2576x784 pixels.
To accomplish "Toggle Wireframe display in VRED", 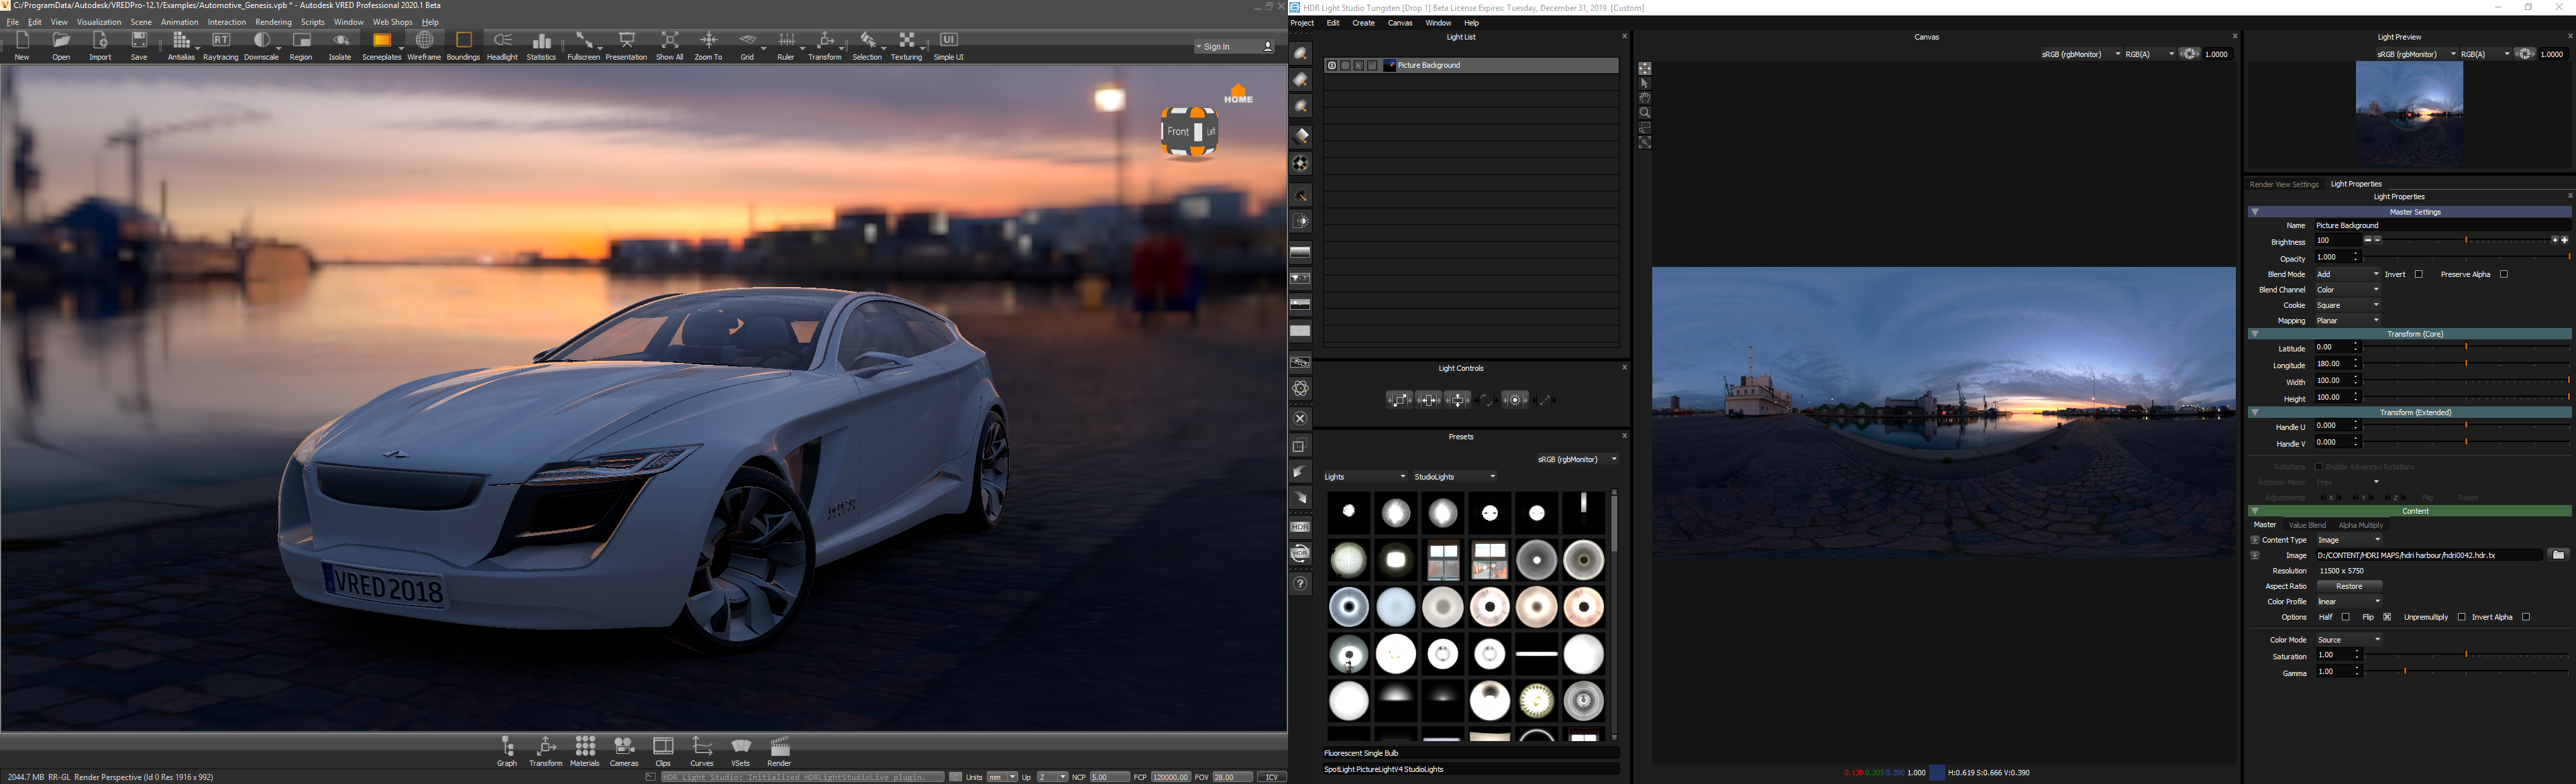I will [424, 45].
